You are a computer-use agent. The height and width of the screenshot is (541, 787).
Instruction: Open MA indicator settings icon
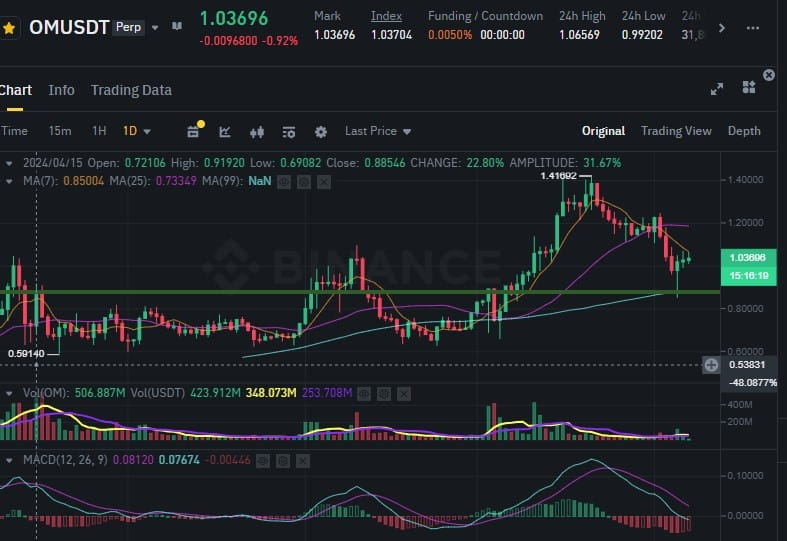pyautogui.click(x=304, y=182)
